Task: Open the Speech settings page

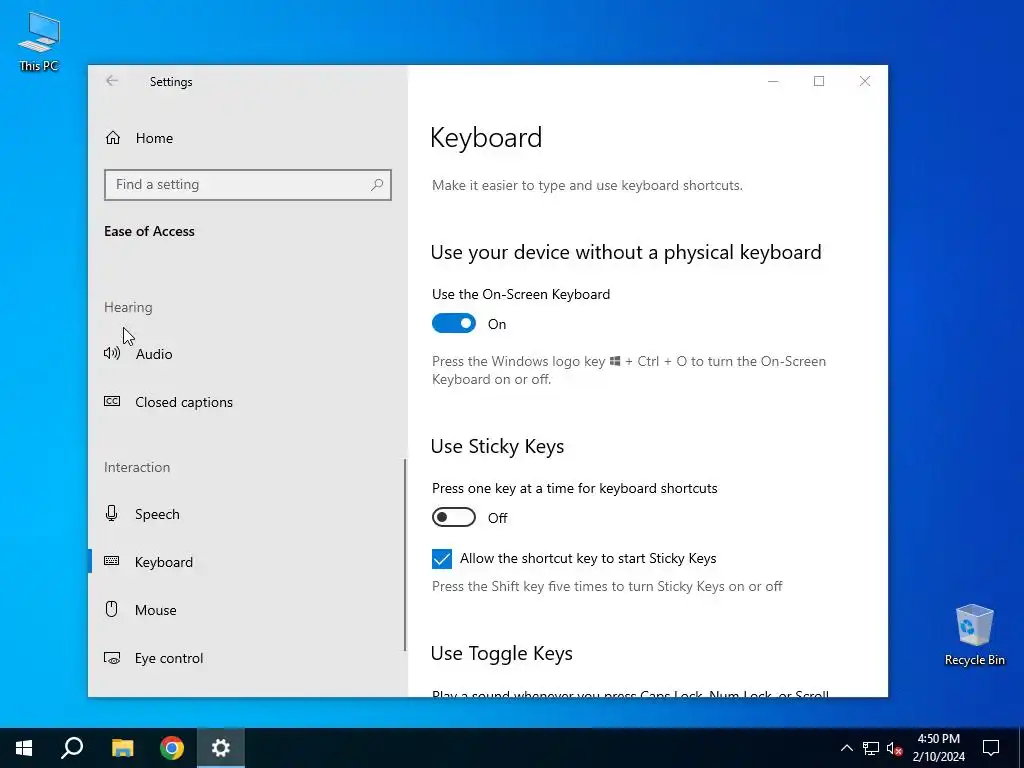Action: 247,514
